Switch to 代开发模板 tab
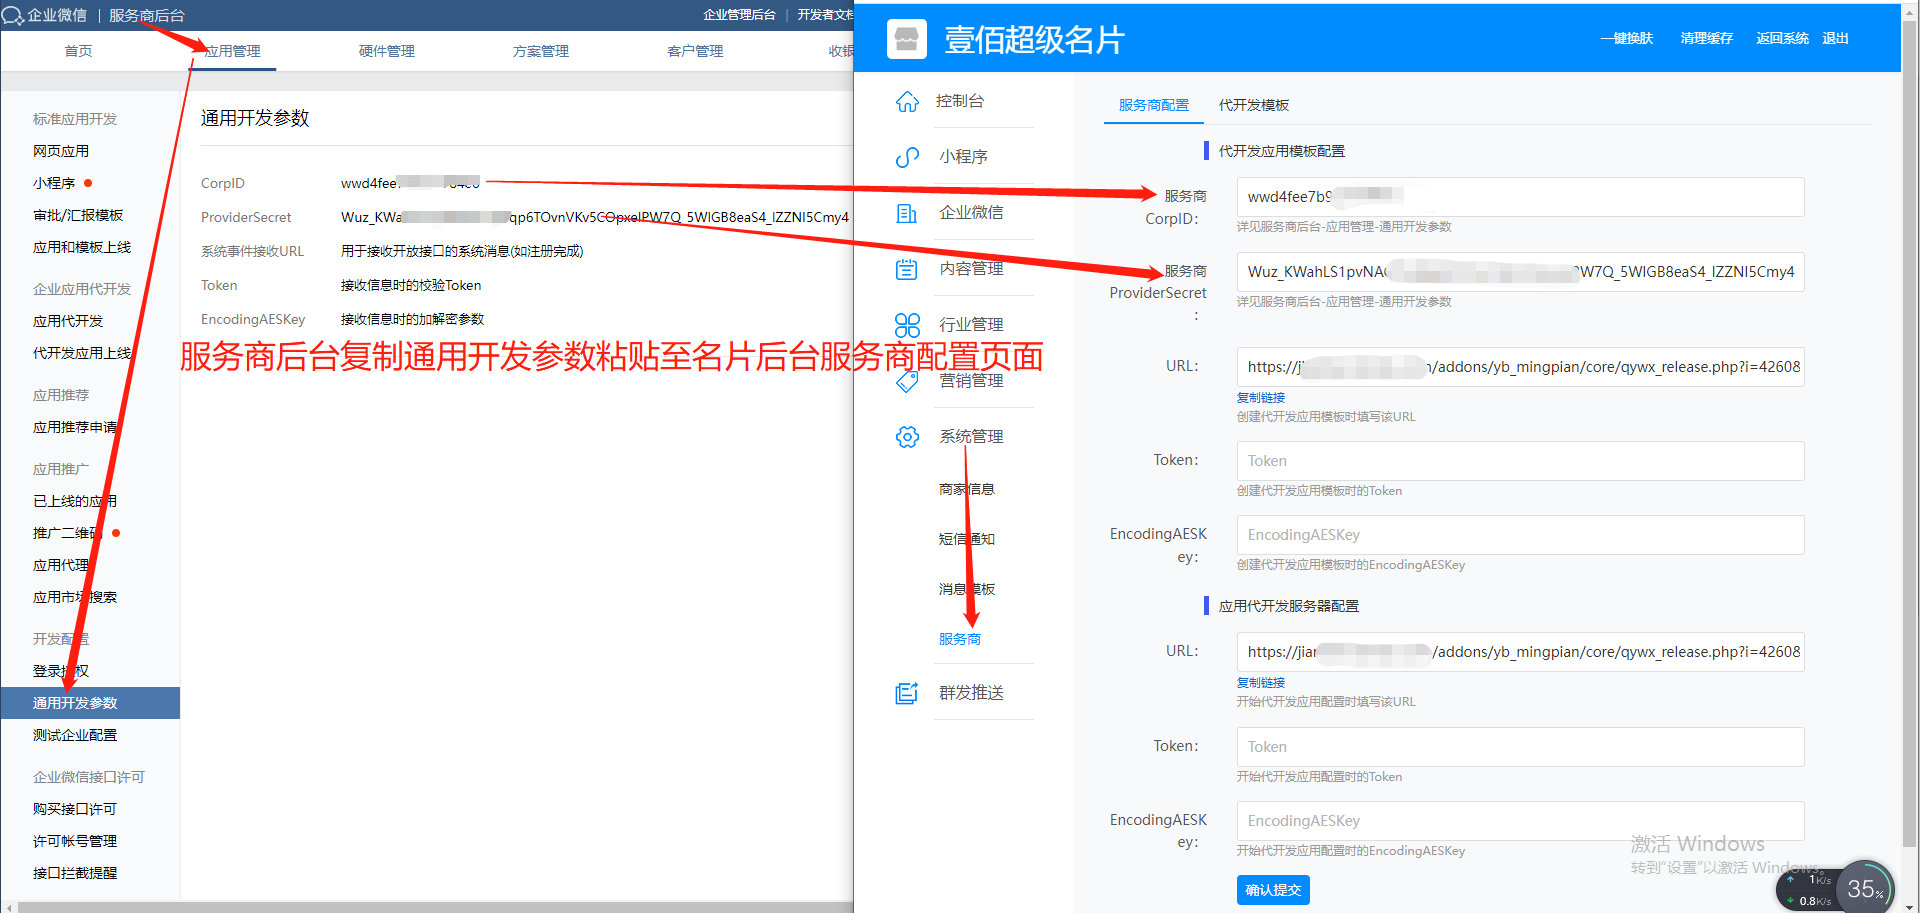 tap(1254, 105)
